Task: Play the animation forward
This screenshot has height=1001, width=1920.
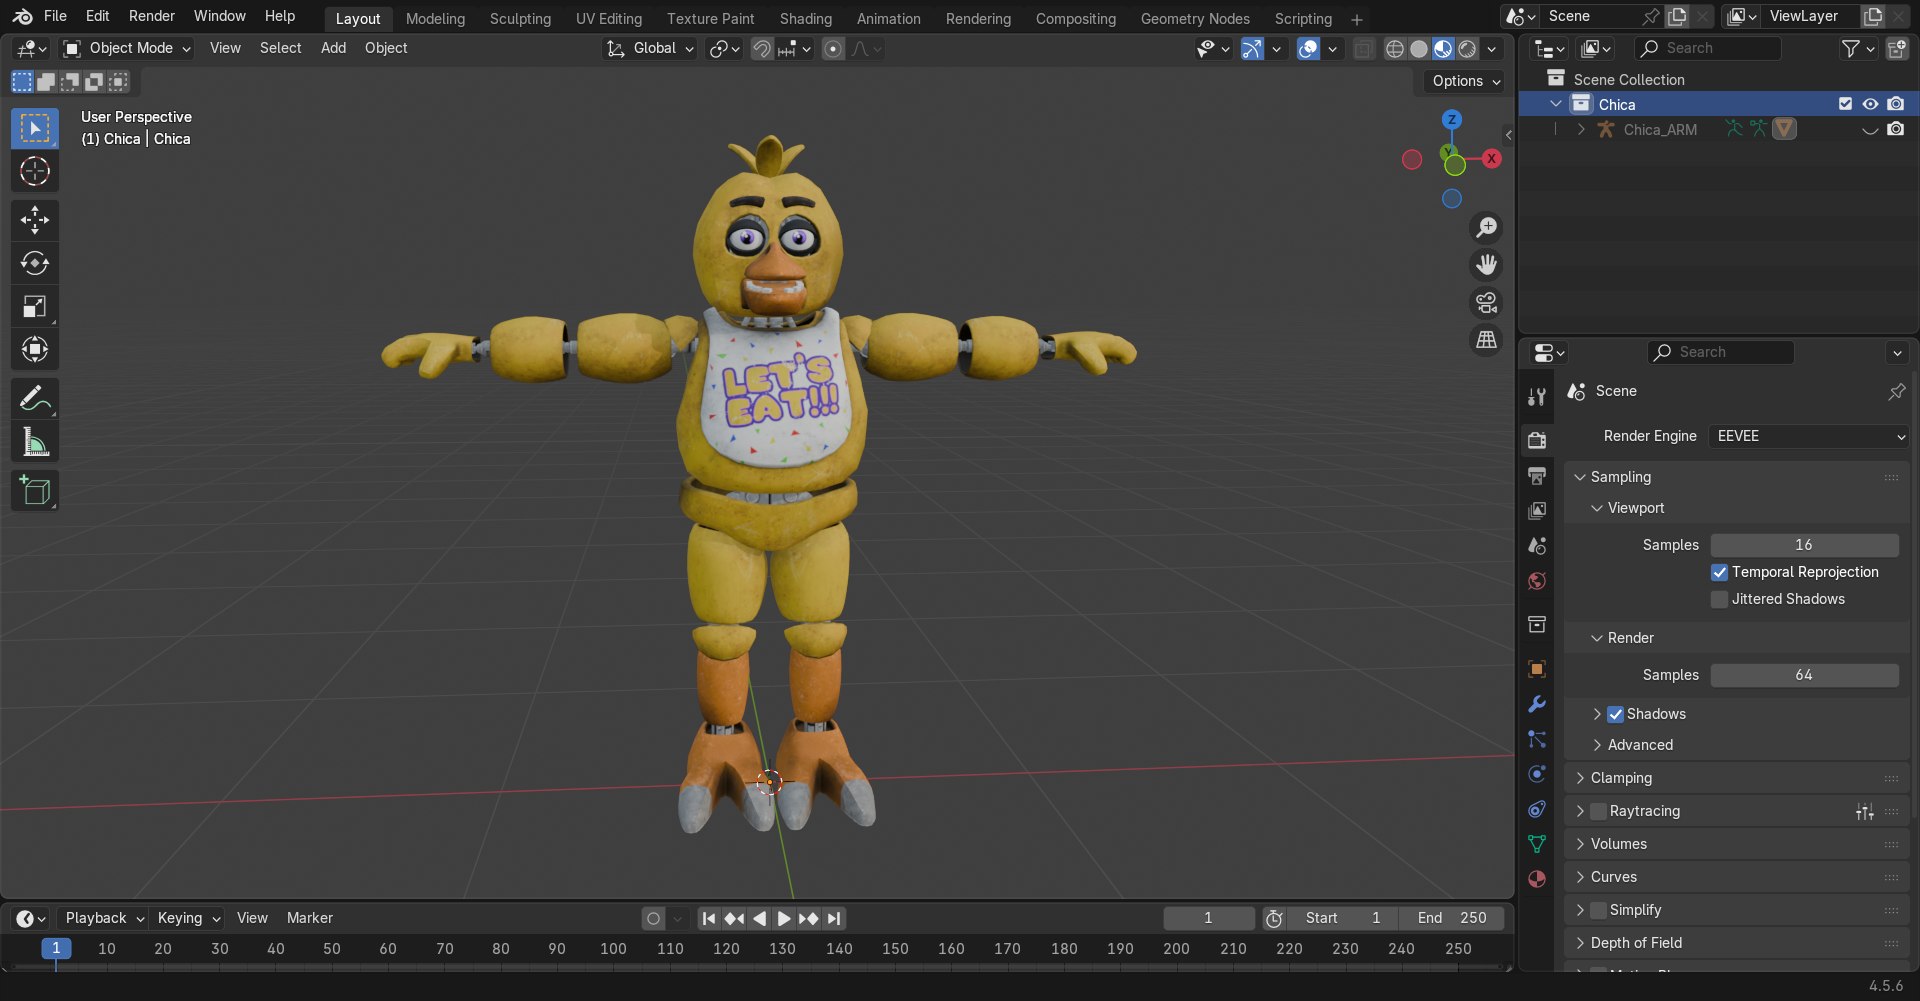Action: tap(783, 919)
